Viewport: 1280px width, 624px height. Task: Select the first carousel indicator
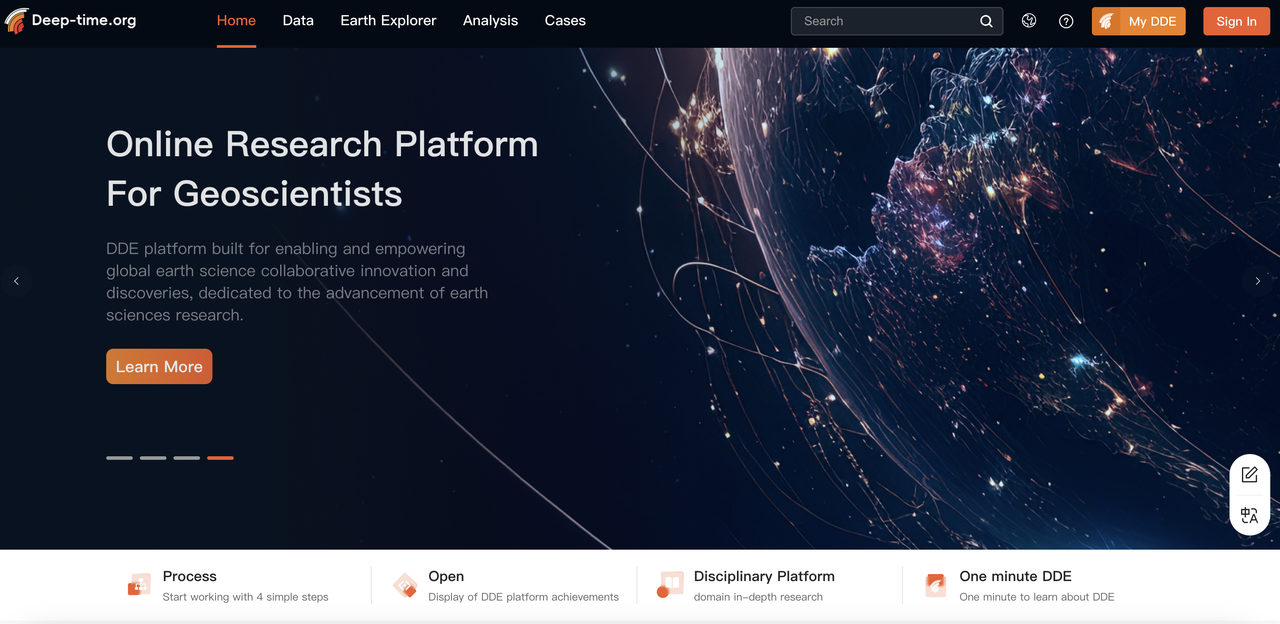tap(119, 457)
